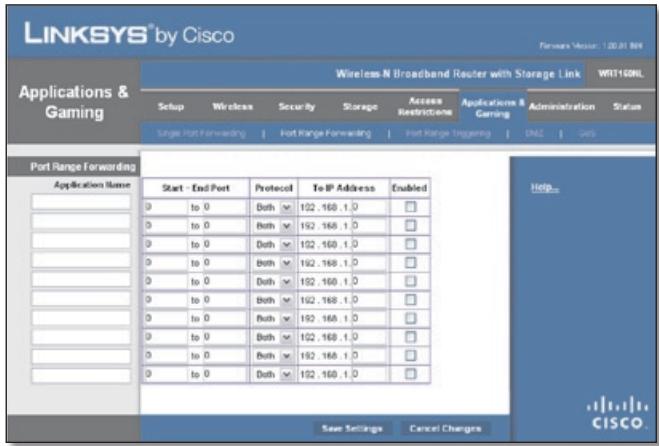The height and width of the screenshot is (446, 659).
Task: Click the Applications & Gaming tab
Action: click(x=493, y=108)
